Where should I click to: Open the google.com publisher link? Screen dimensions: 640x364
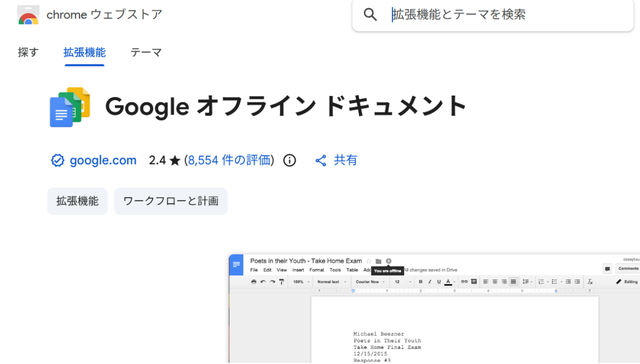[x=103, y=160]
